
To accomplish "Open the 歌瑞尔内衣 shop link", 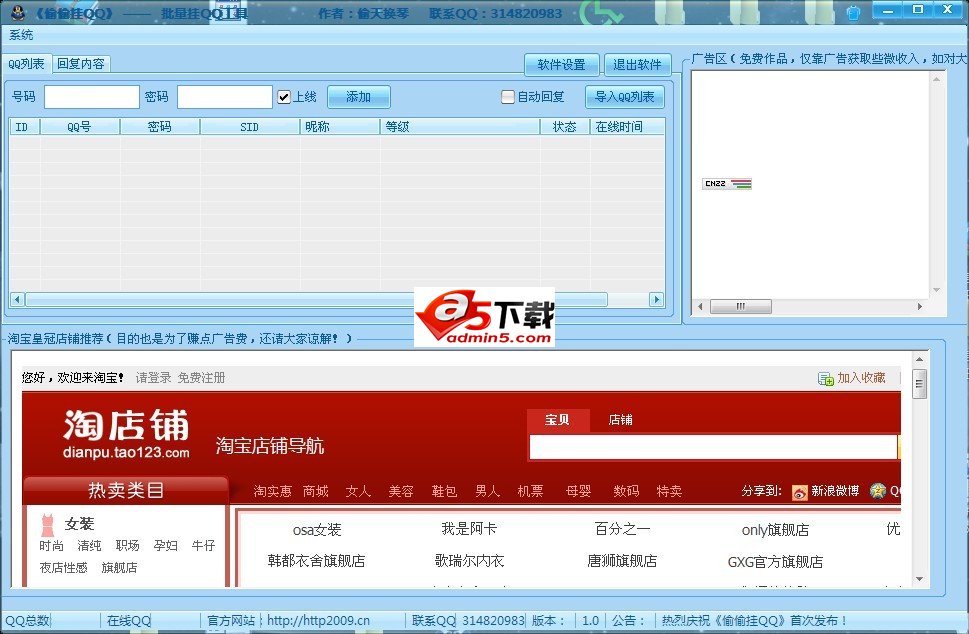I will pos(470,561).
